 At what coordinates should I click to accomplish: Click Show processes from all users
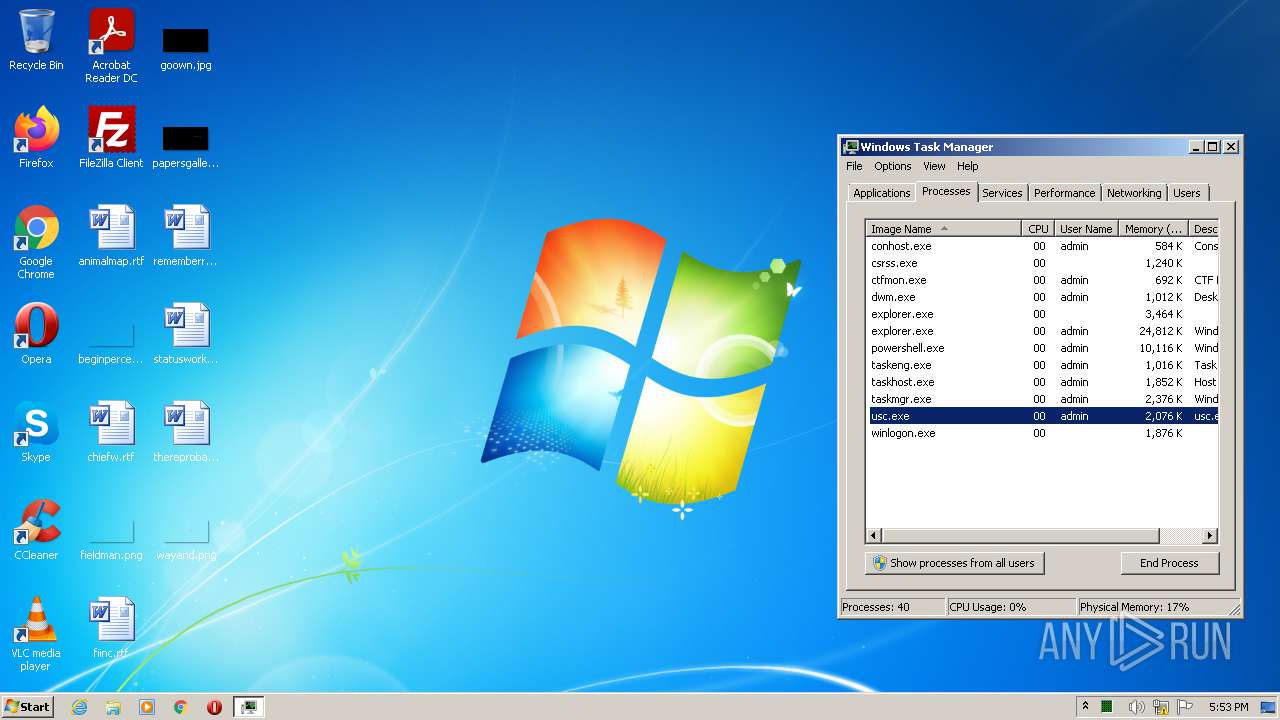pos(954,563)
